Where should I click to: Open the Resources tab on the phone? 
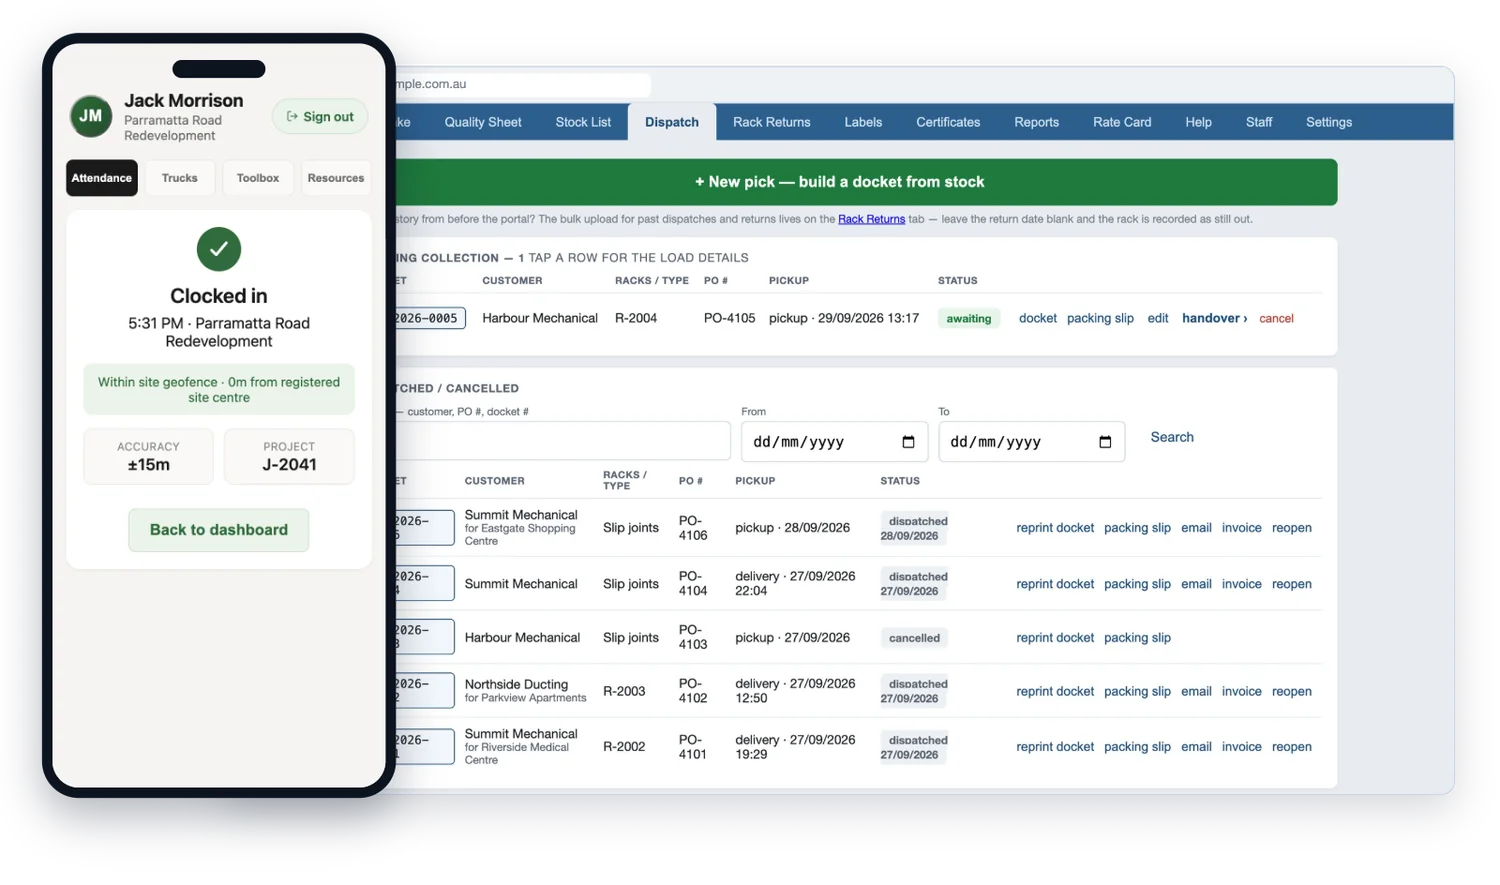[x=336, y=178]
